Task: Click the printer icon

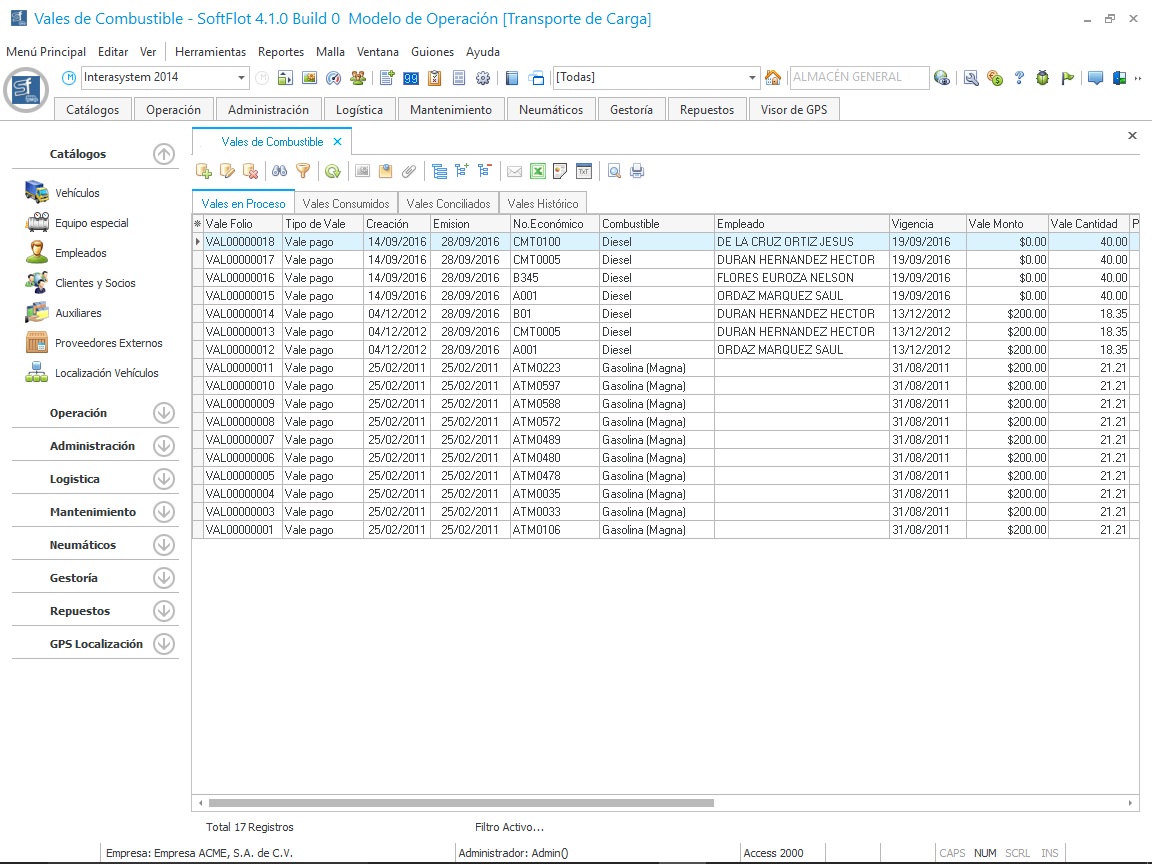Action: click(x=637, y=171)
